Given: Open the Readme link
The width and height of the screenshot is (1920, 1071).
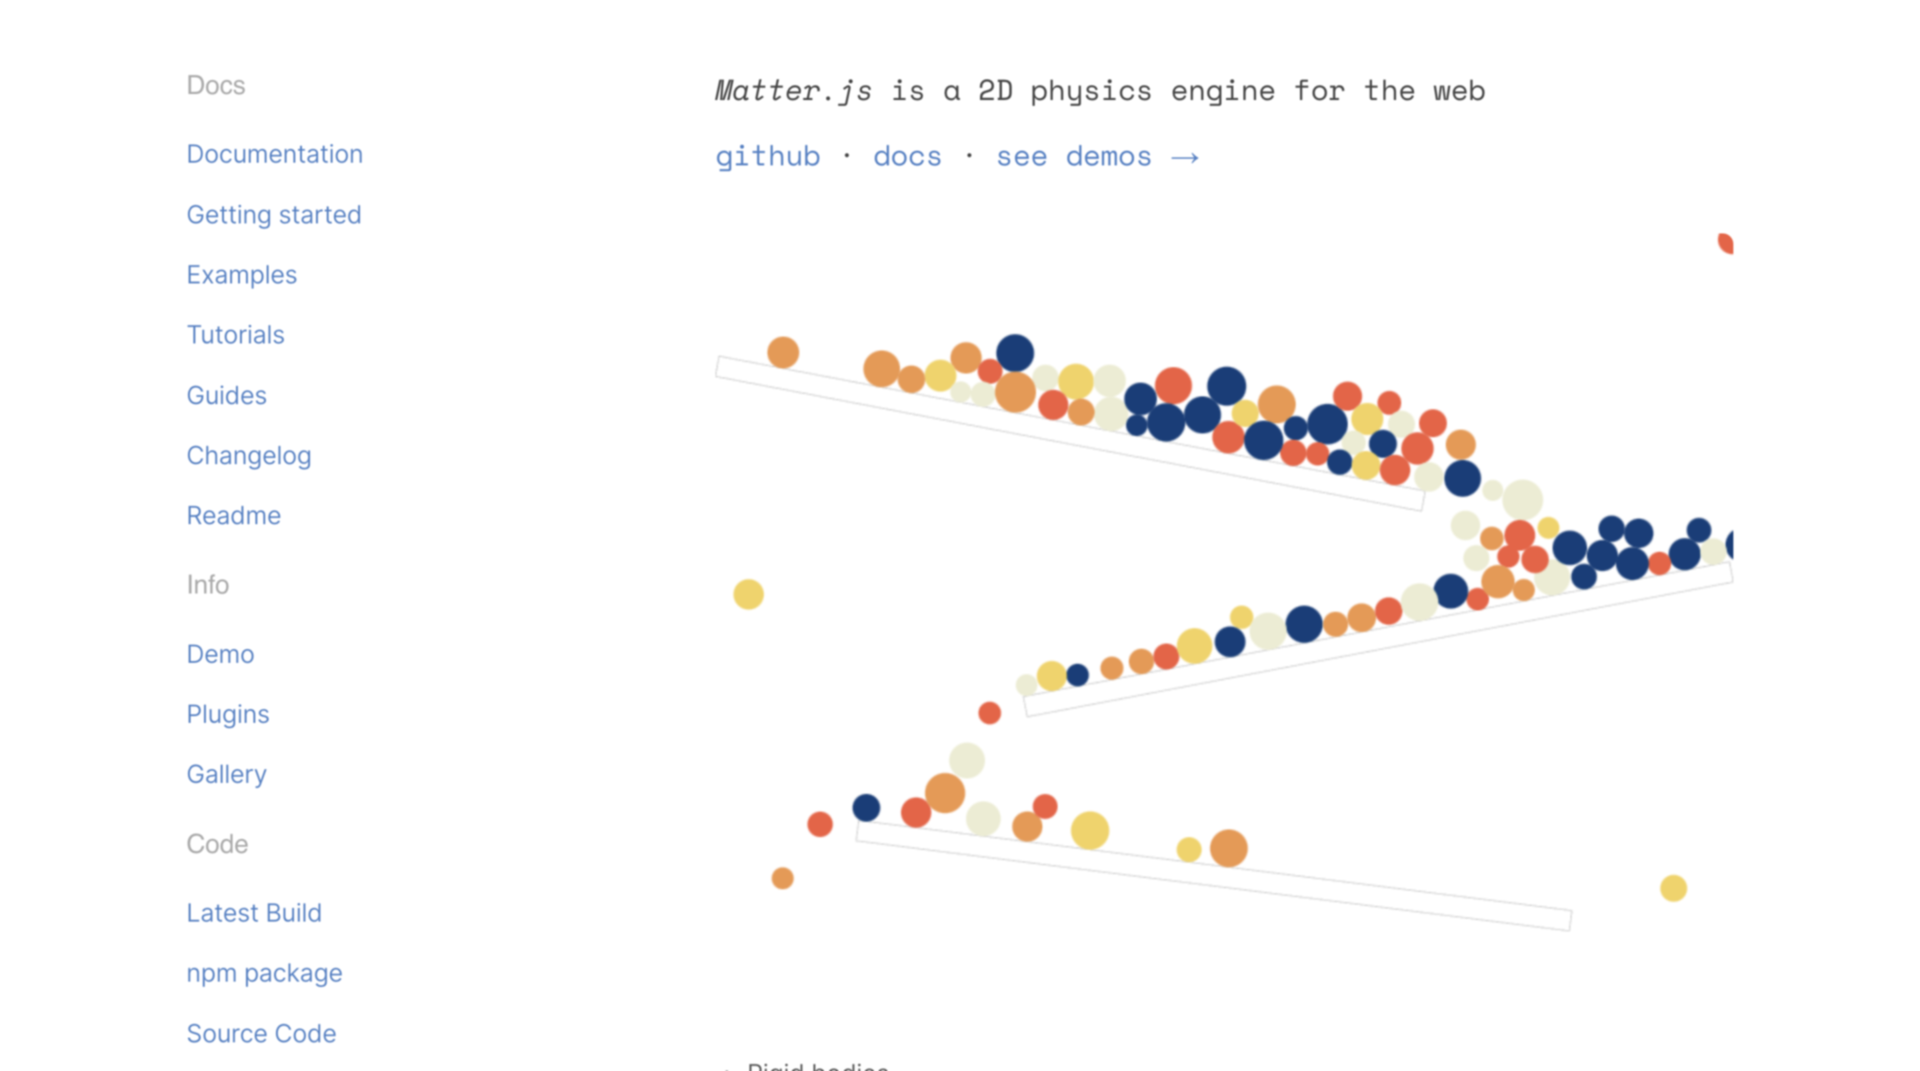Looking at the screenshot, I should [x=233, y=516].
